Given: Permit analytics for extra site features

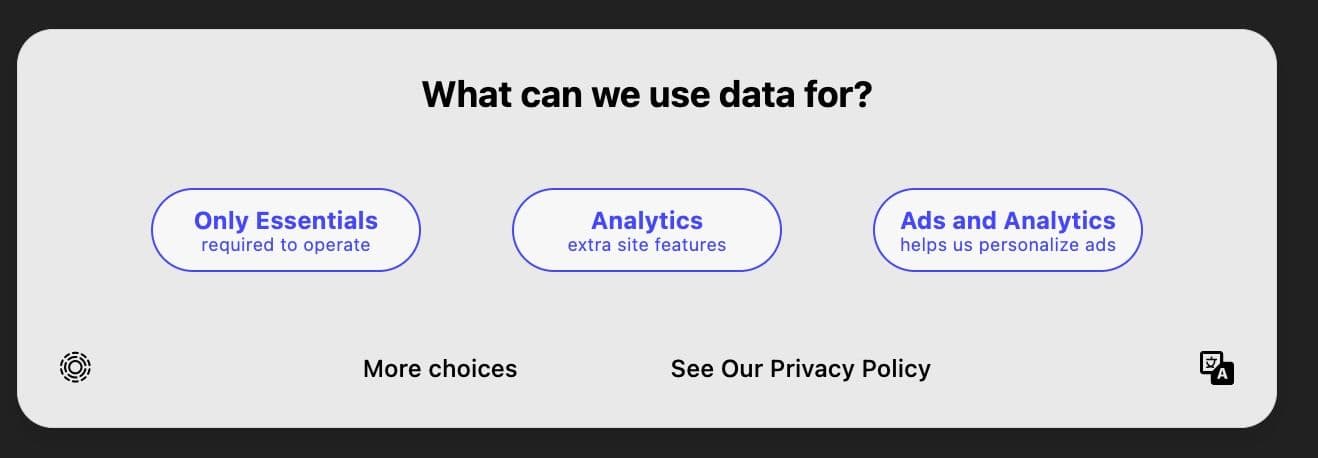Looking at the screenshot, I should coord(647,230).
